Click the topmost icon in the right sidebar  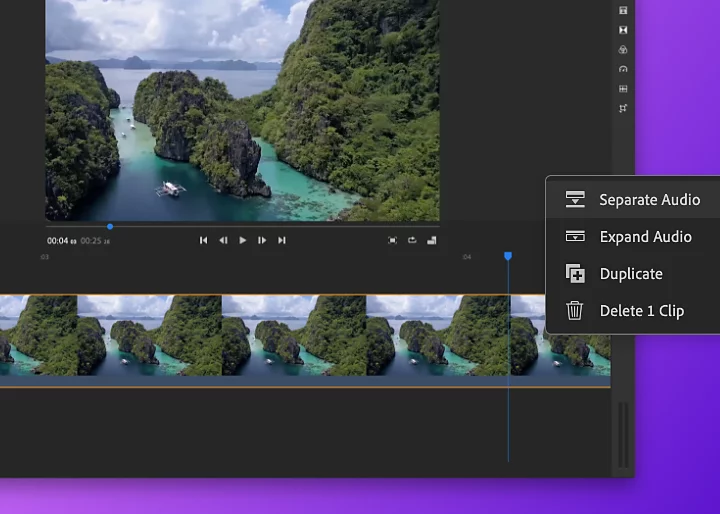tap(623, 10)
